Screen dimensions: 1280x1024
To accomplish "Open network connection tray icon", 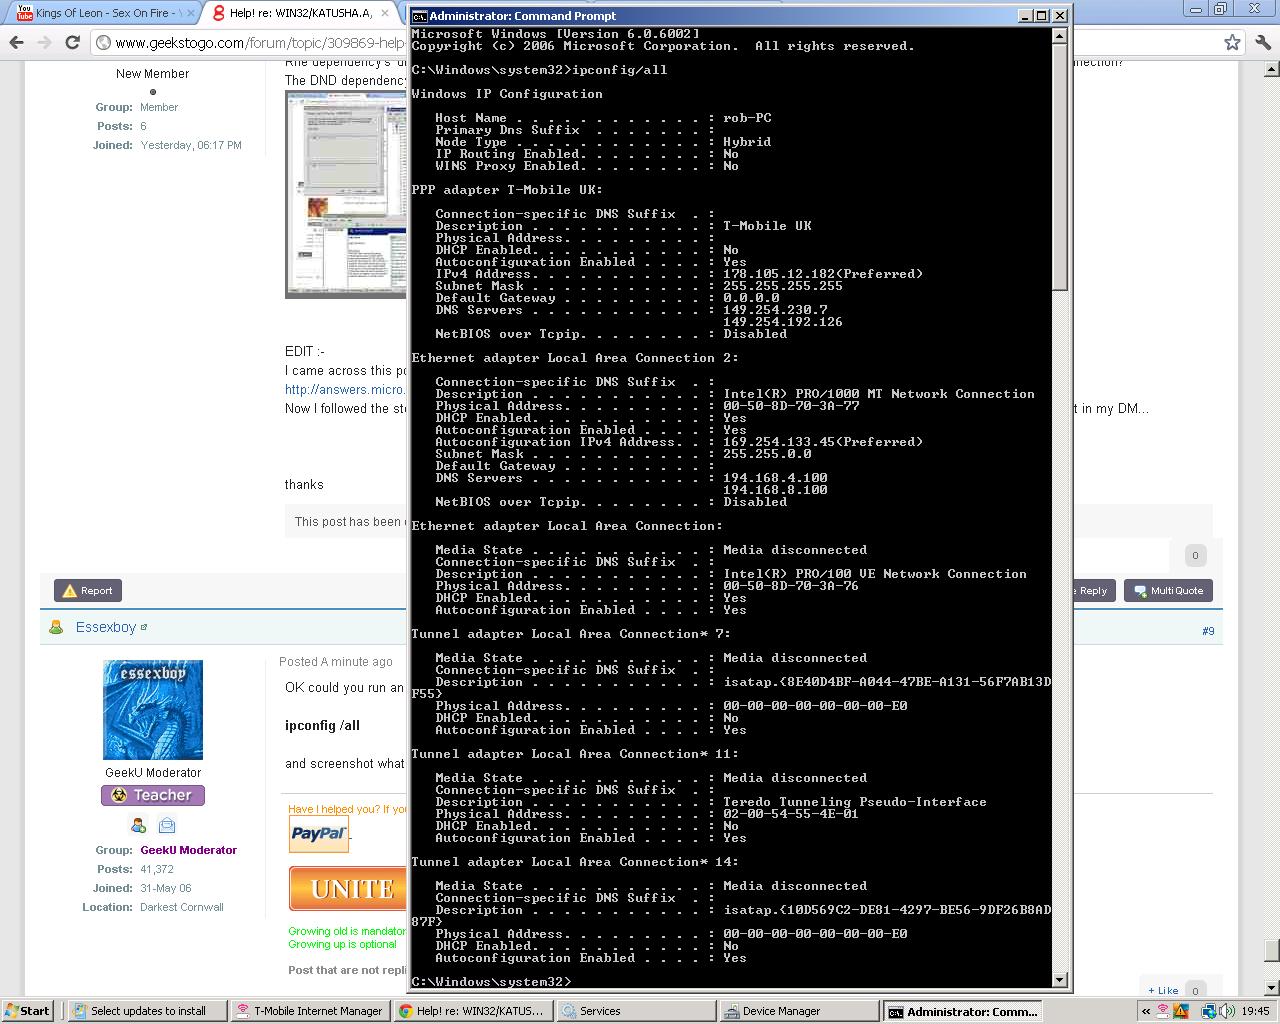I will coord(1208,1011).
